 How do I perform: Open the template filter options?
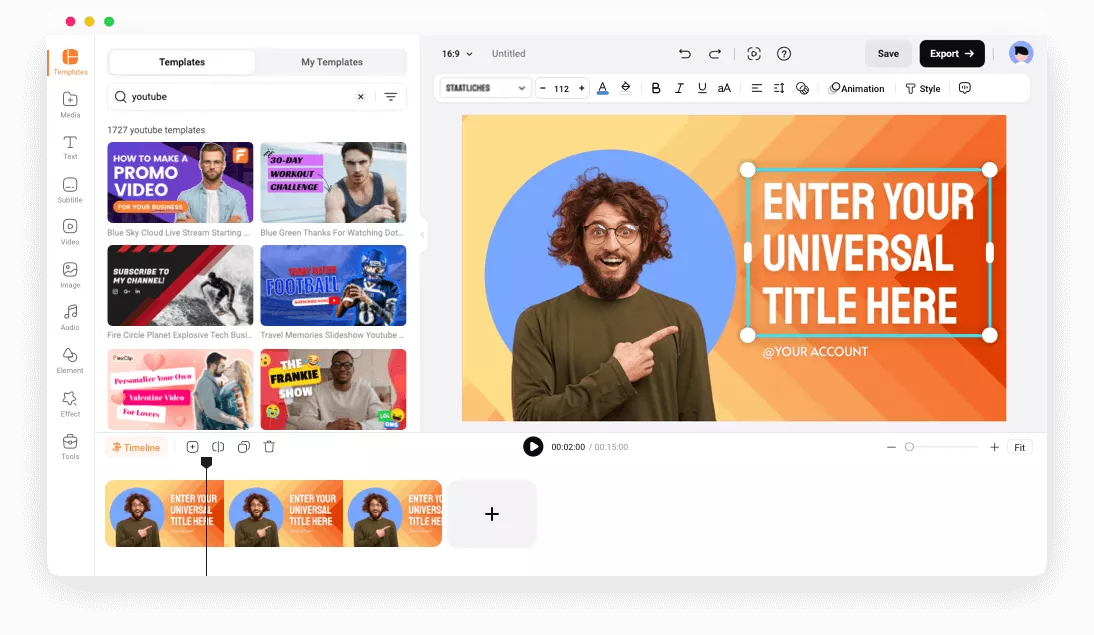[391, 97]
